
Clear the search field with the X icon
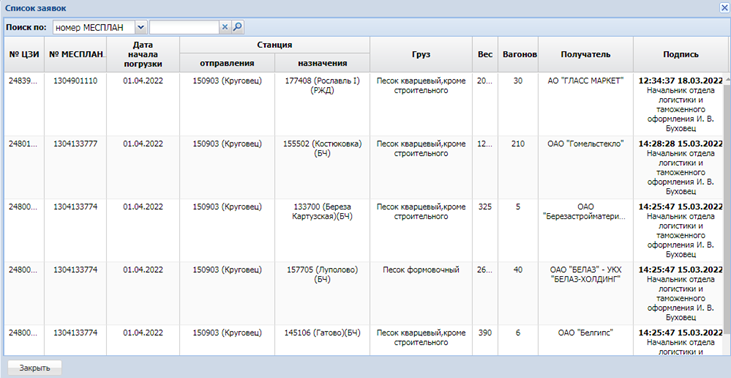[x=224, y=27]
